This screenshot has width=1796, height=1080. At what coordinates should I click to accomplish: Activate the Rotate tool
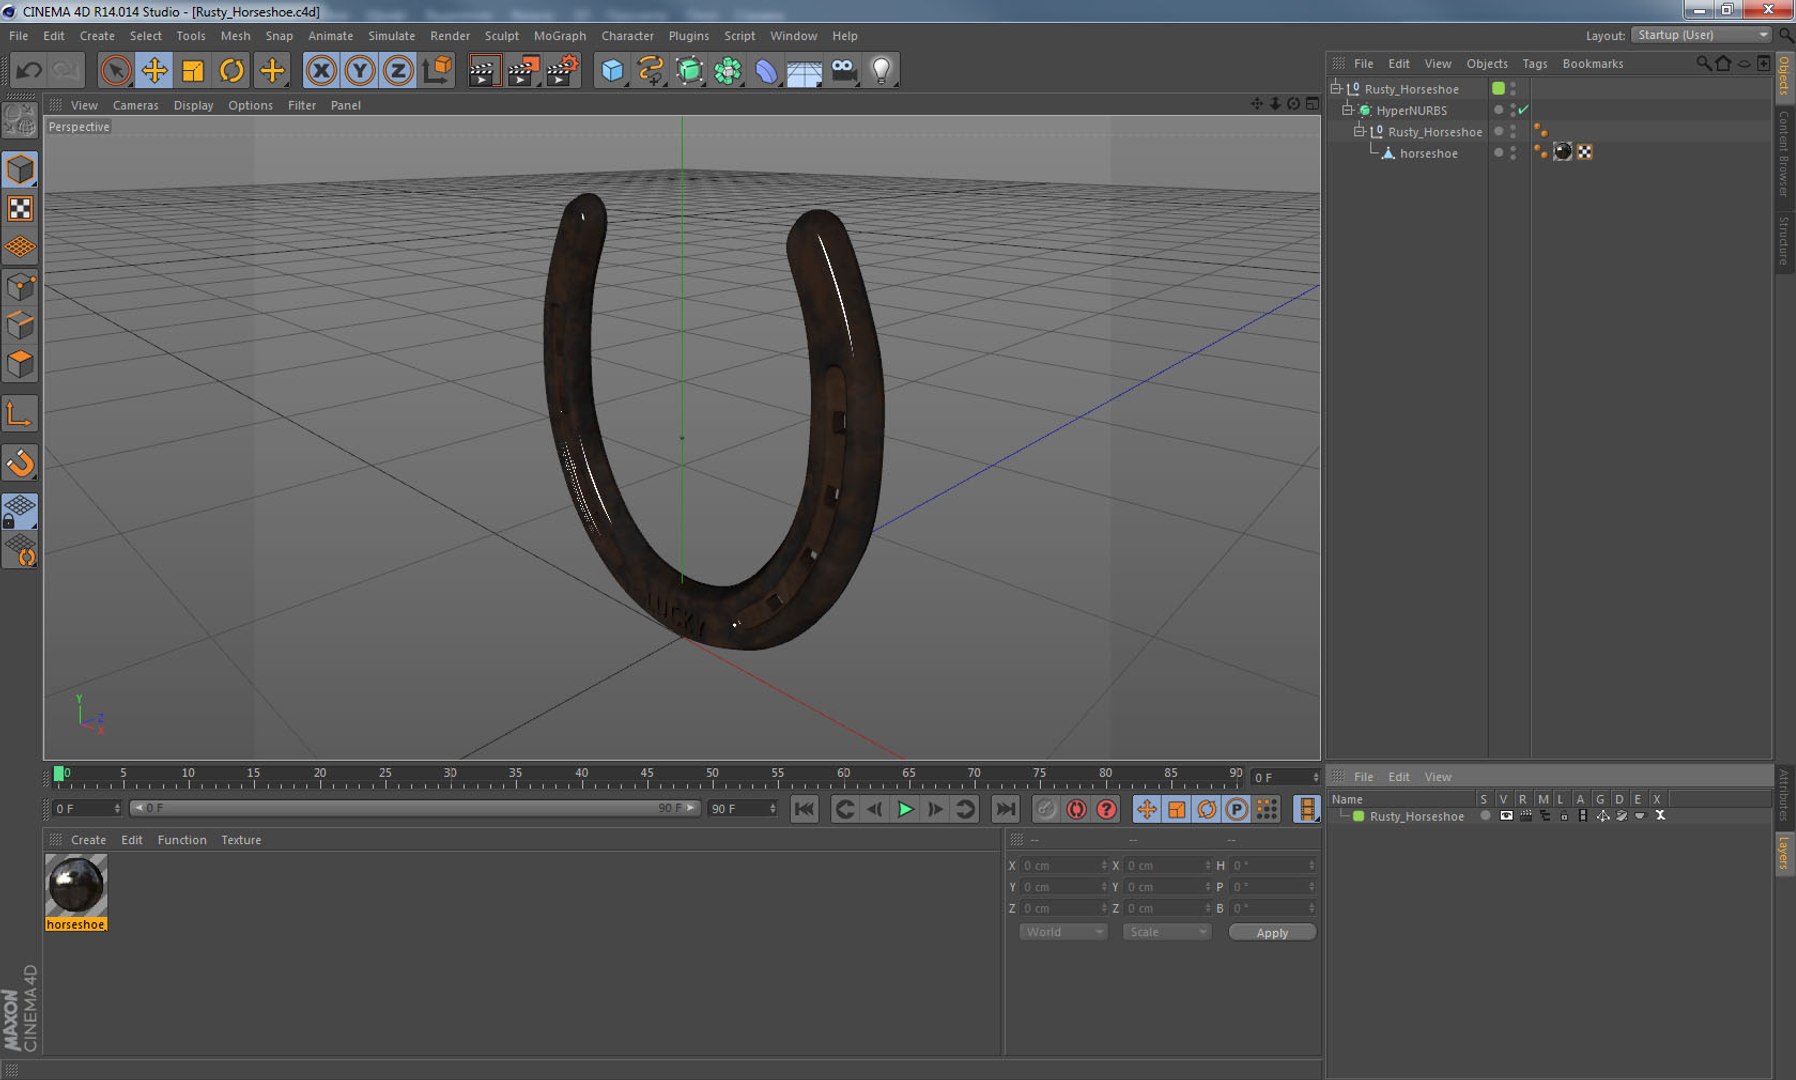(x=232, y=71)
